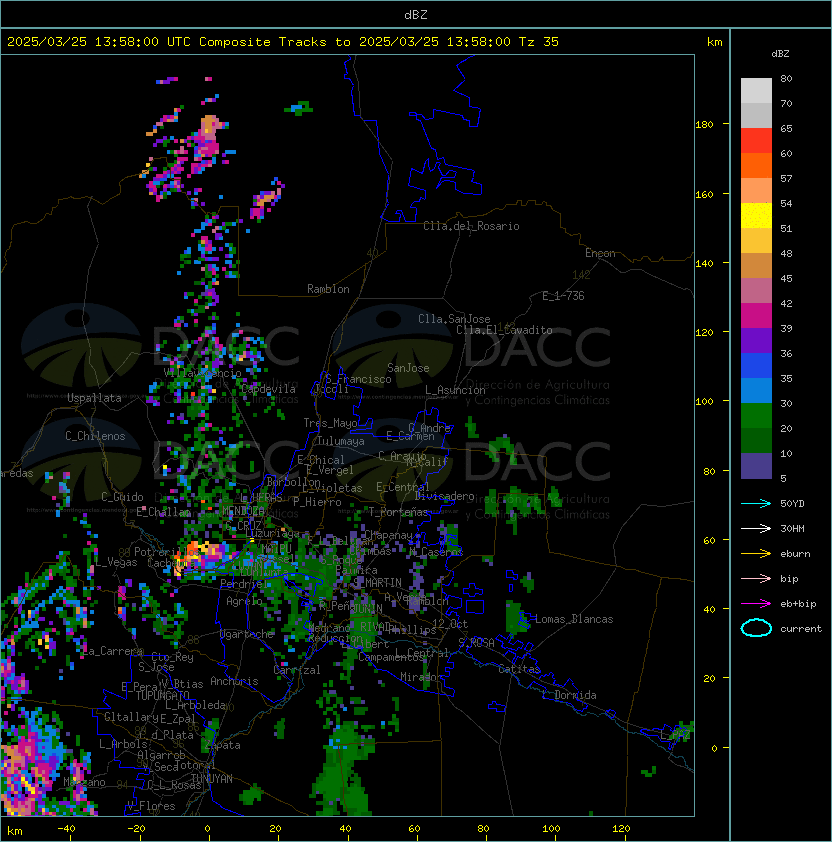Click the dBZ title at top center
Image resolution: width=832 pixels, height=842 pixels.
coord(416,14)
